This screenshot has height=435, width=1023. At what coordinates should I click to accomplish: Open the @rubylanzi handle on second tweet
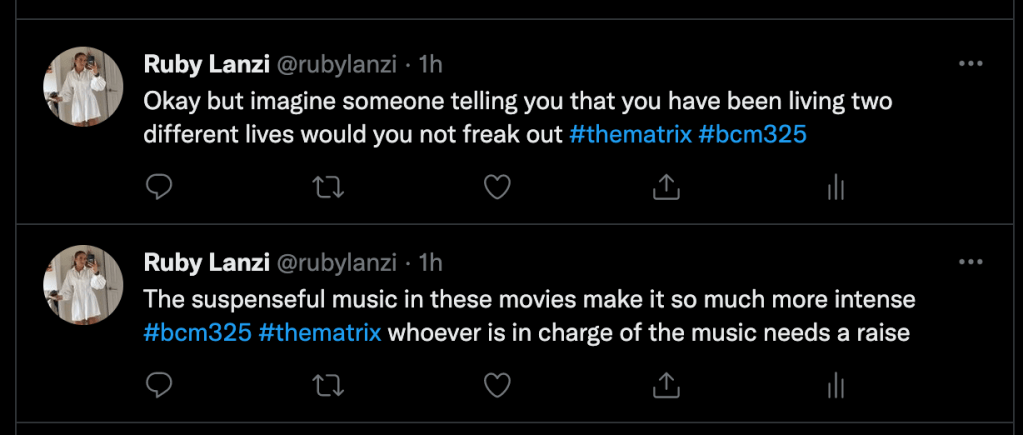pos(335,263)
